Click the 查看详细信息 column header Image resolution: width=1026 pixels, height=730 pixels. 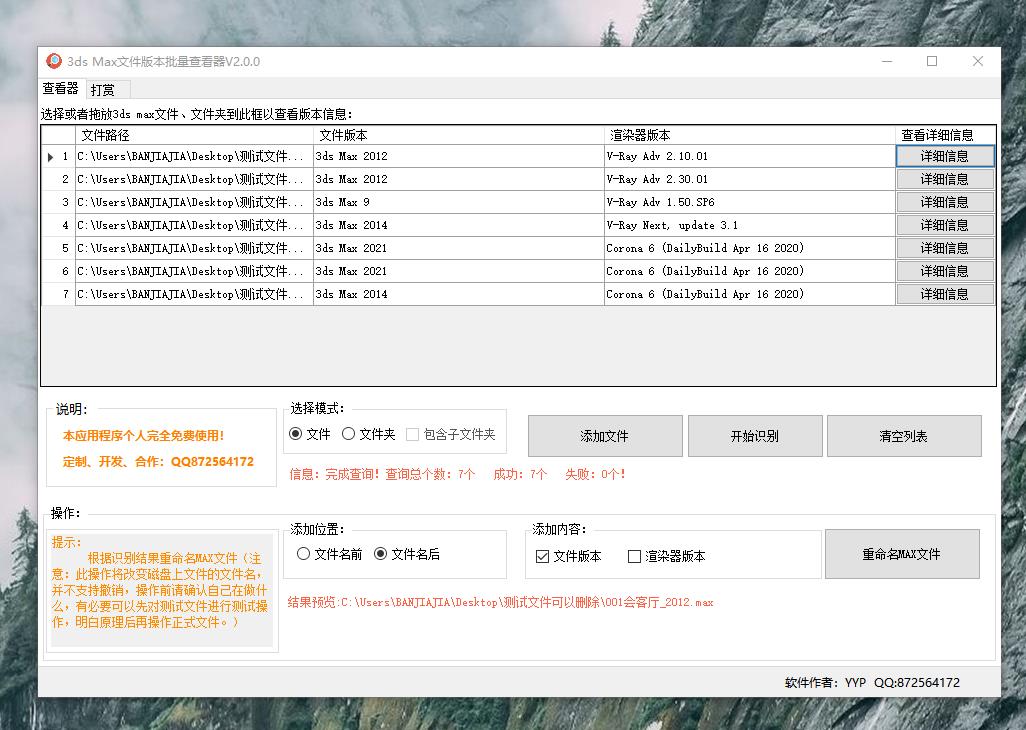click(945, 135)
